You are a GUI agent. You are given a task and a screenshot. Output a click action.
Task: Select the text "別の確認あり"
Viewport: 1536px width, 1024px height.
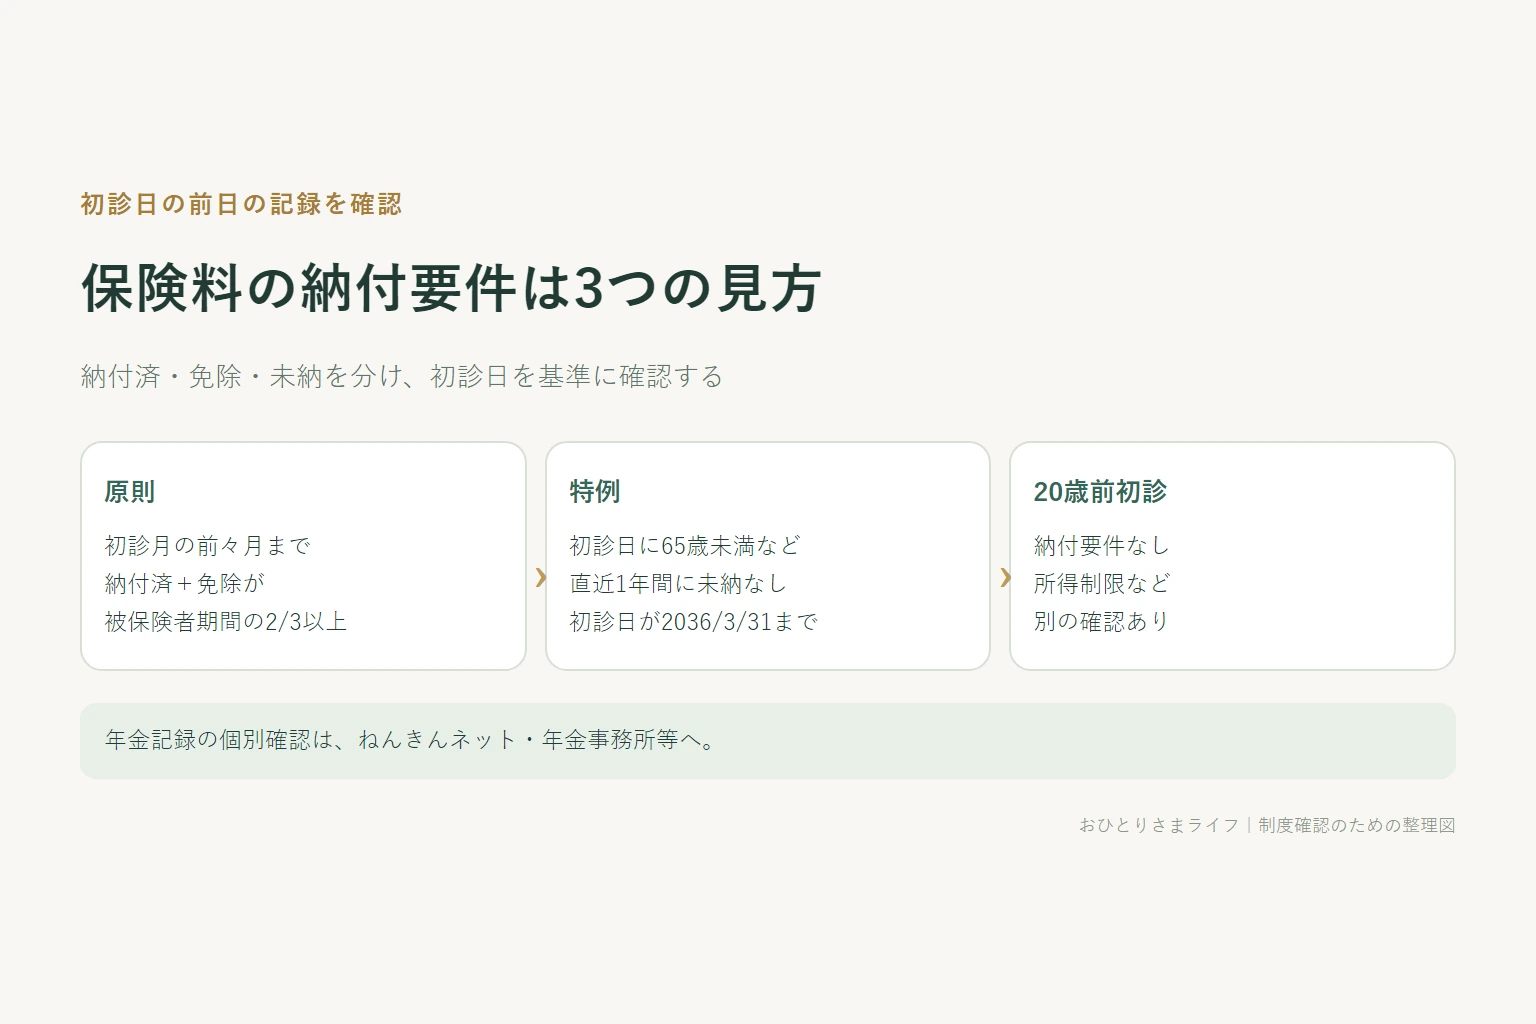1101,622
